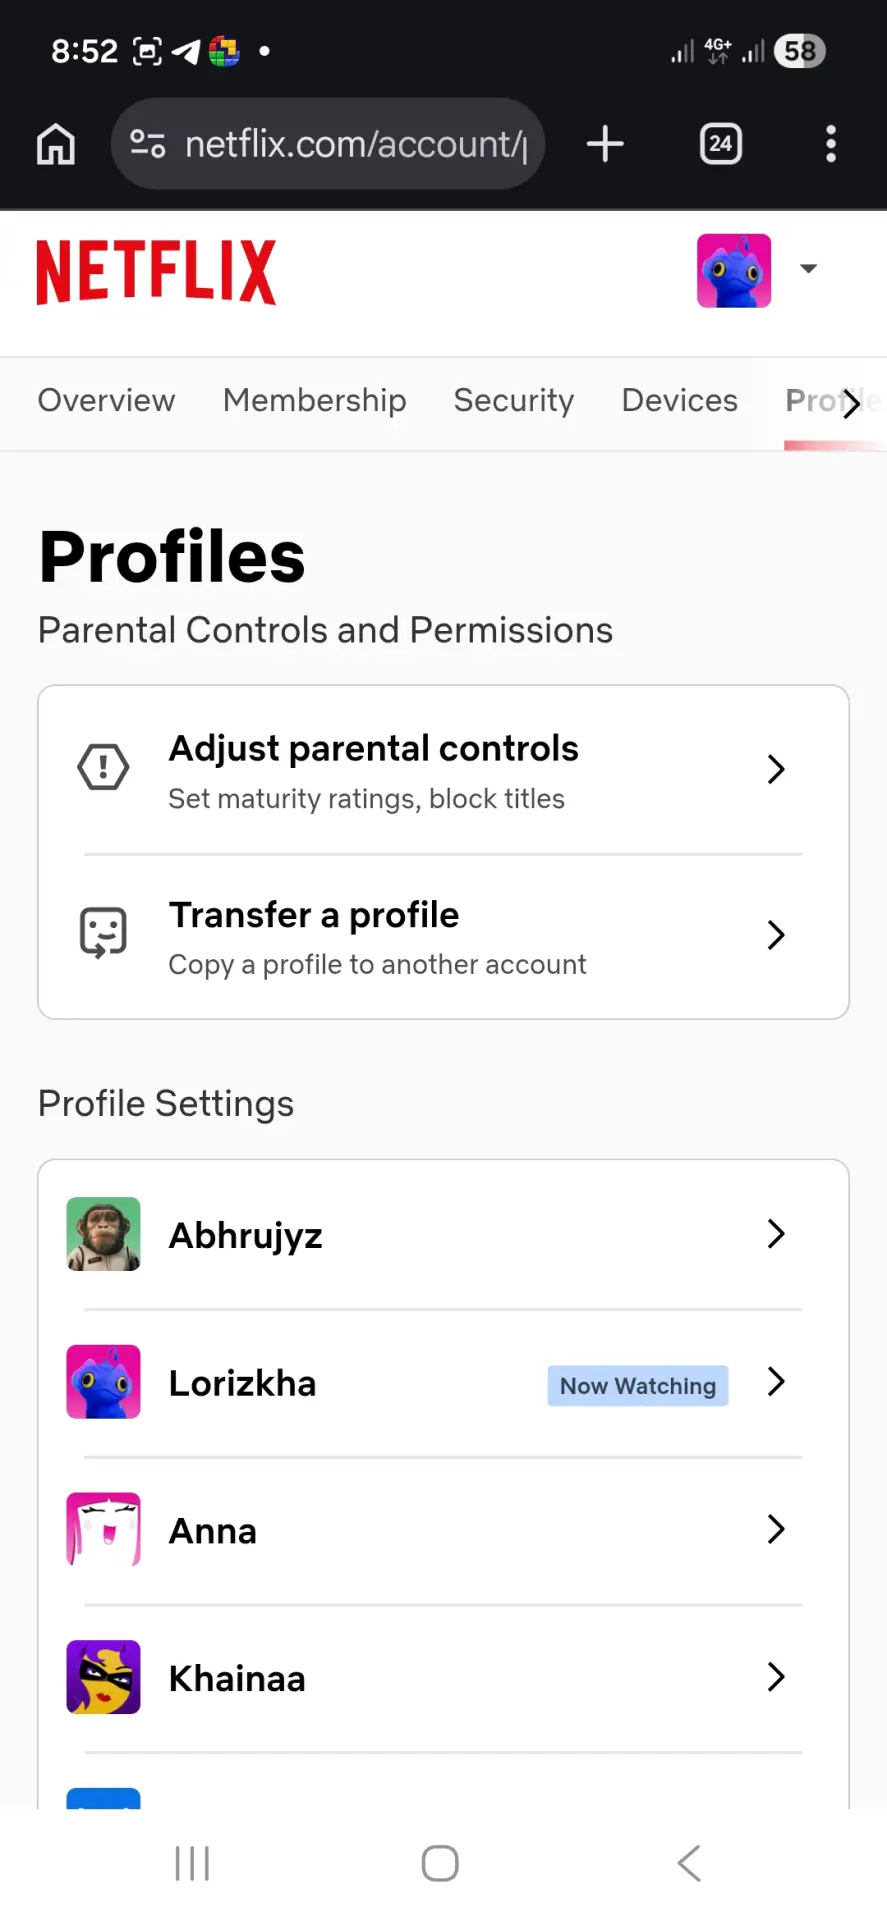Click the chevron next to Adjust parental controls

coord(776,769)
